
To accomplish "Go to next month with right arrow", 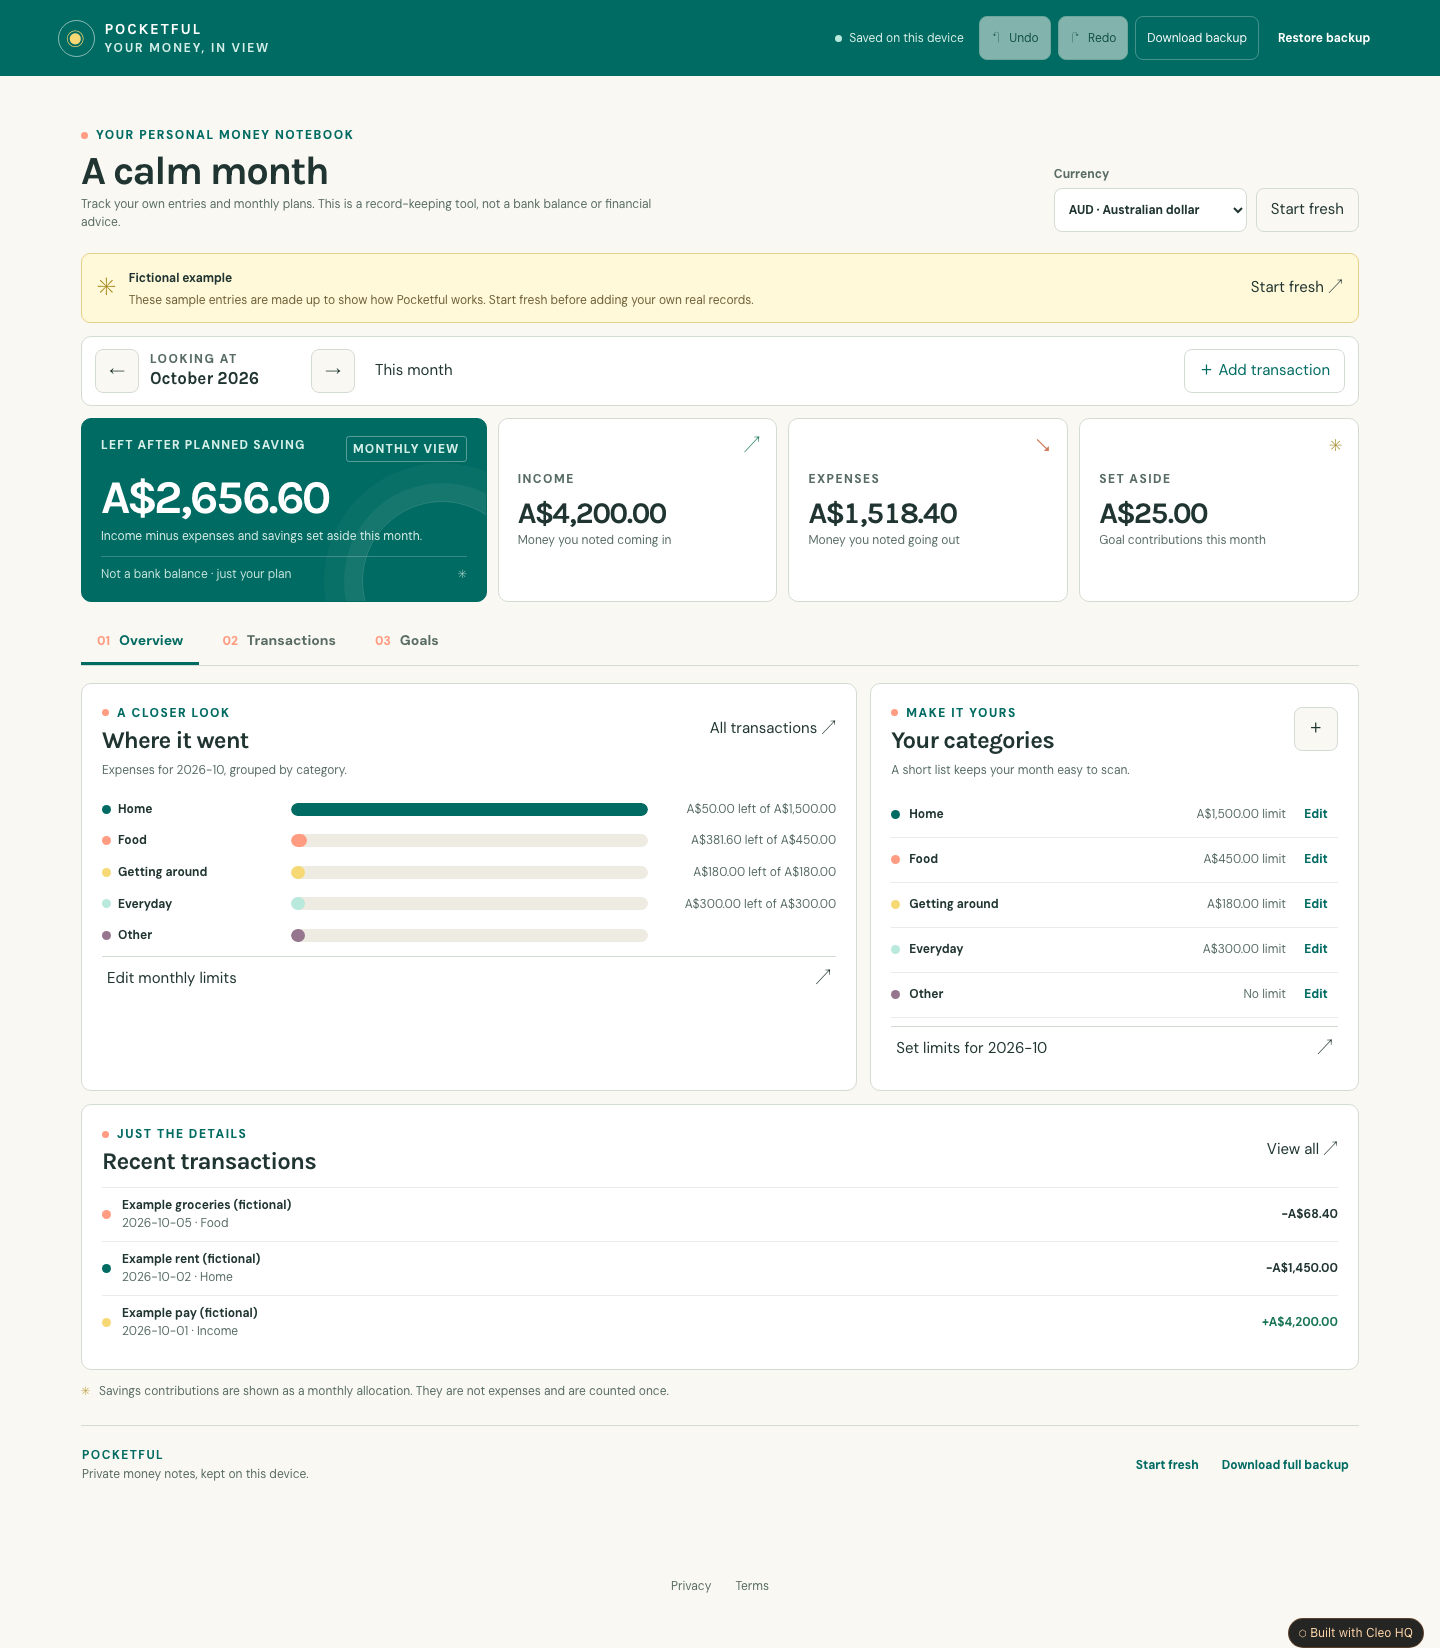I will (x=333, y=371).
